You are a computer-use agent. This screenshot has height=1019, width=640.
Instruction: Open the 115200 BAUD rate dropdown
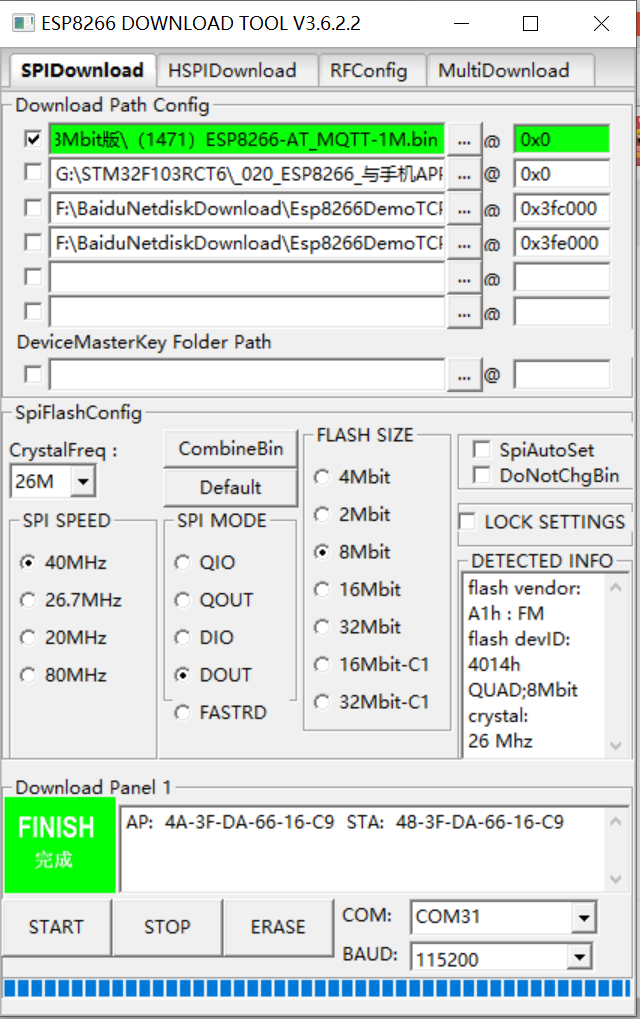(579, 957)
